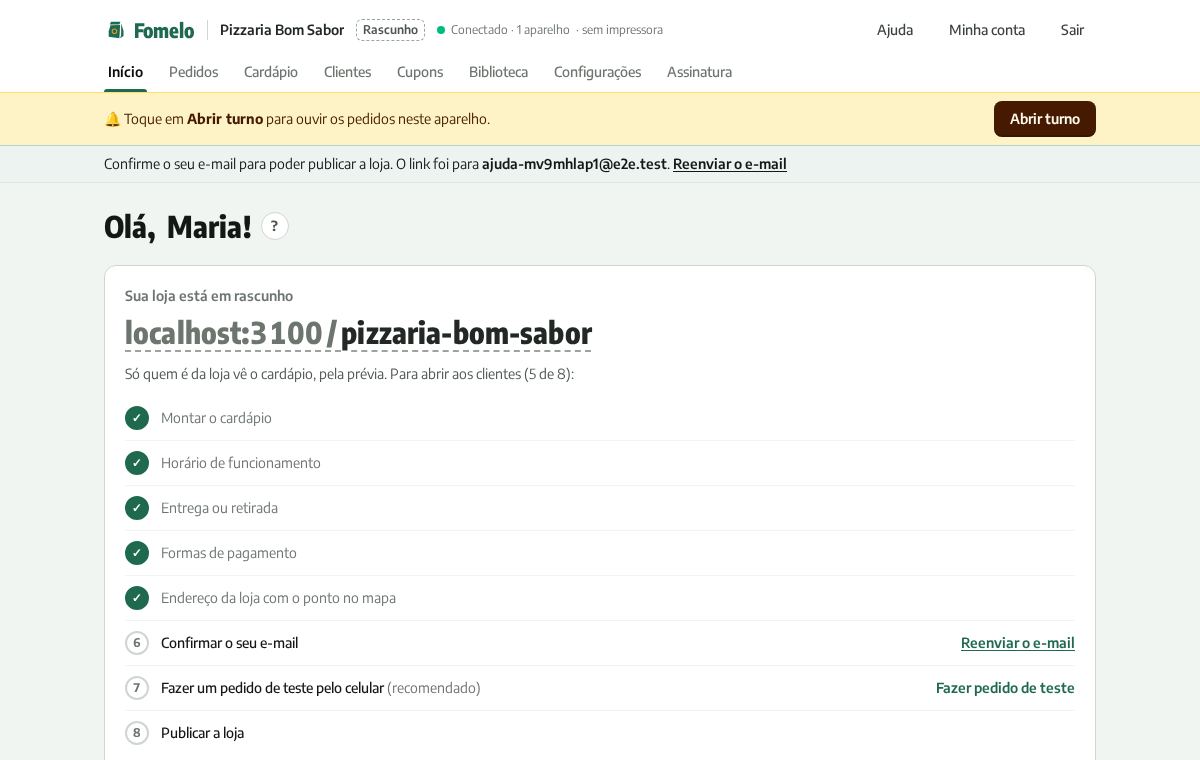The image size is (1200, 760).
Task: Open the Pedidos tab
Action: [x=193, y=72]
